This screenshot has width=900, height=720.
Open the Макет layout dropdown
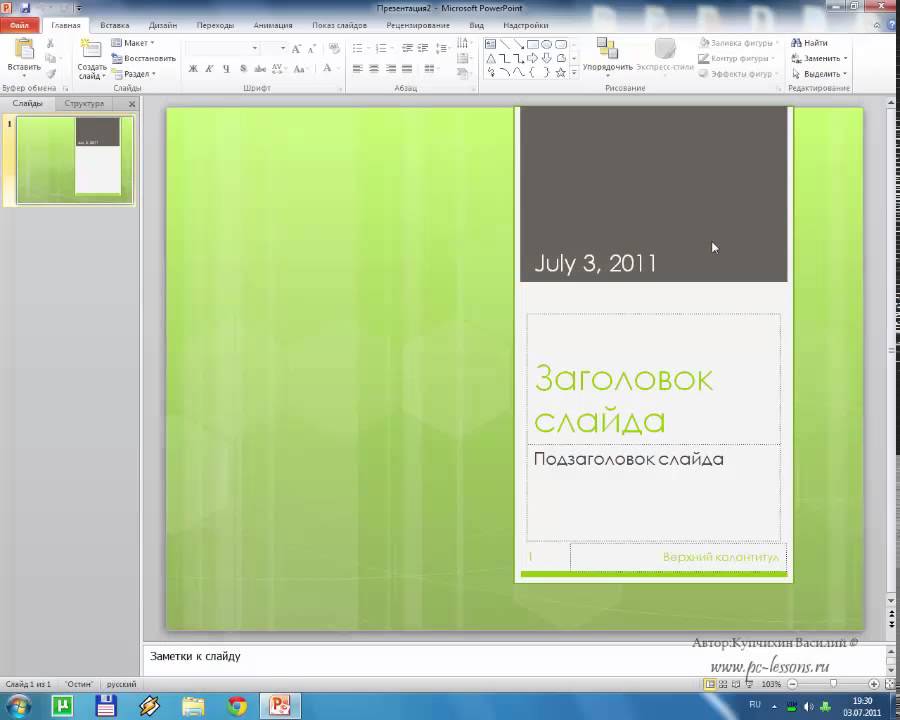pos(133,43)
